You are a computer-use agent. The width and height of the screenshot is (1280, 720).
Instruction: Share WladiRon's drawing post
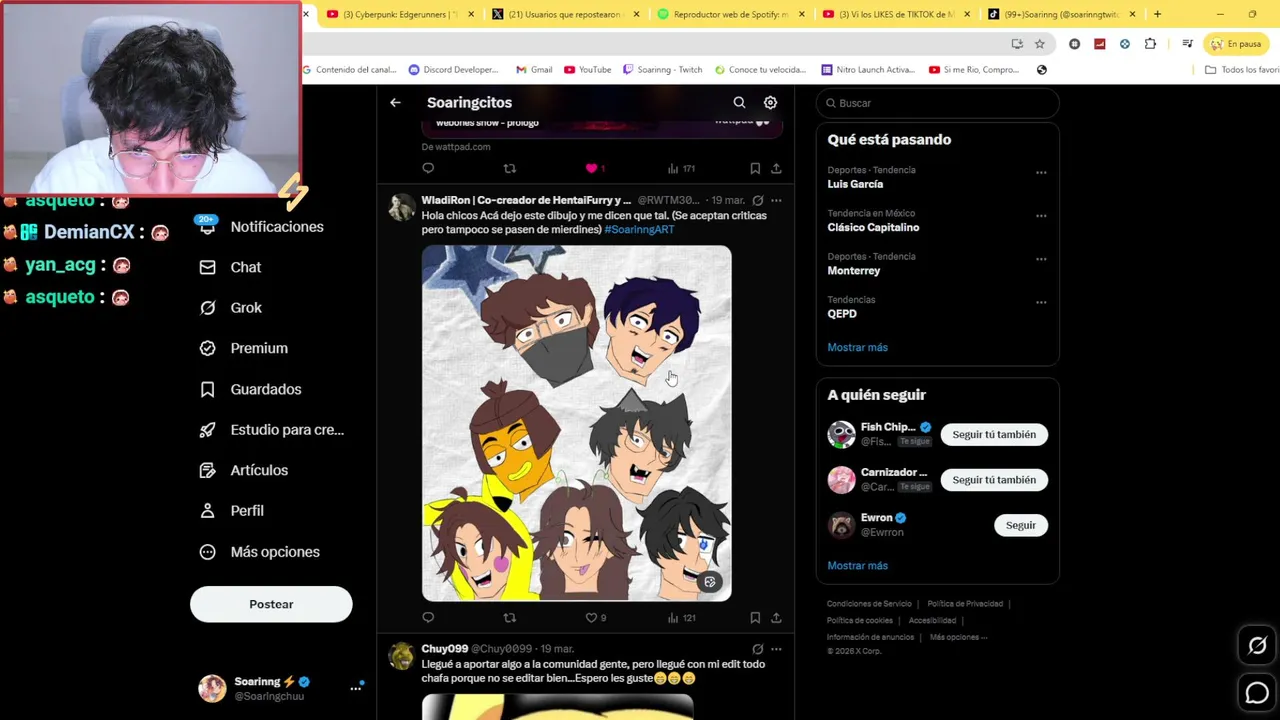click(776, 618)
